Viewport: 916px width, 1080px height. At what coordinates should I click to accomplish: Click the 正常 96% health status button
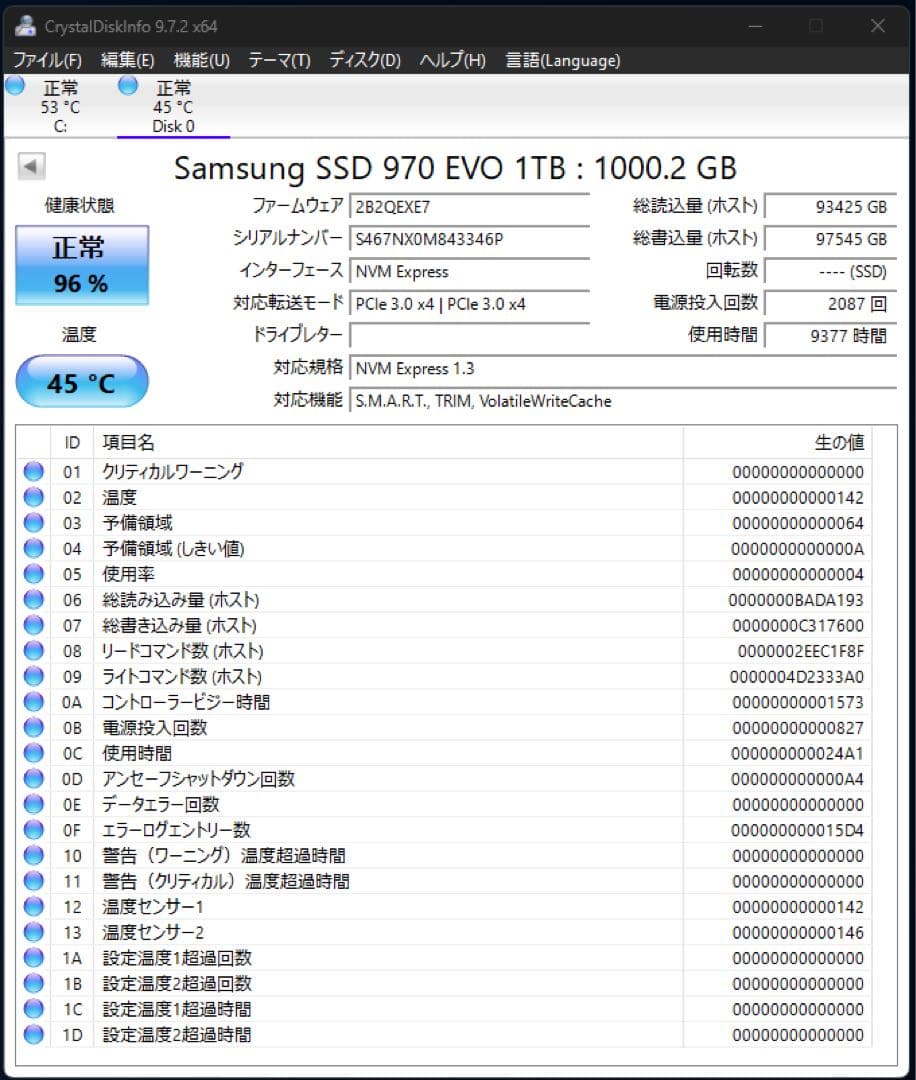[81, 264]
